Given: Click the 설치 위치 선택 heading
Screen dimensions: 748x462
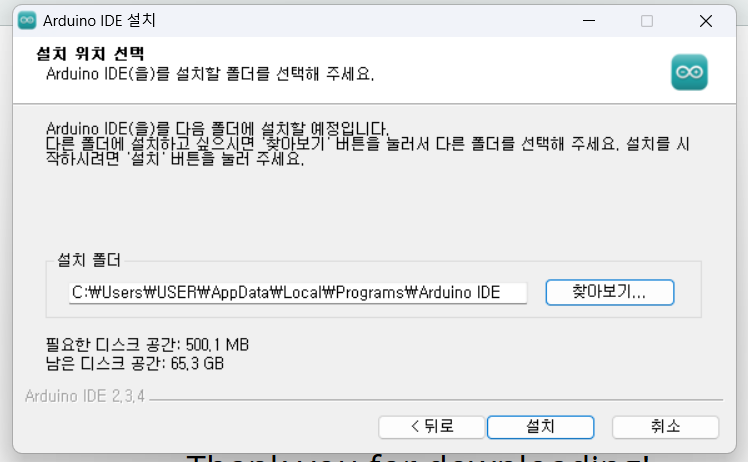Looking at the screenshot, I should [x=90, y=54].
